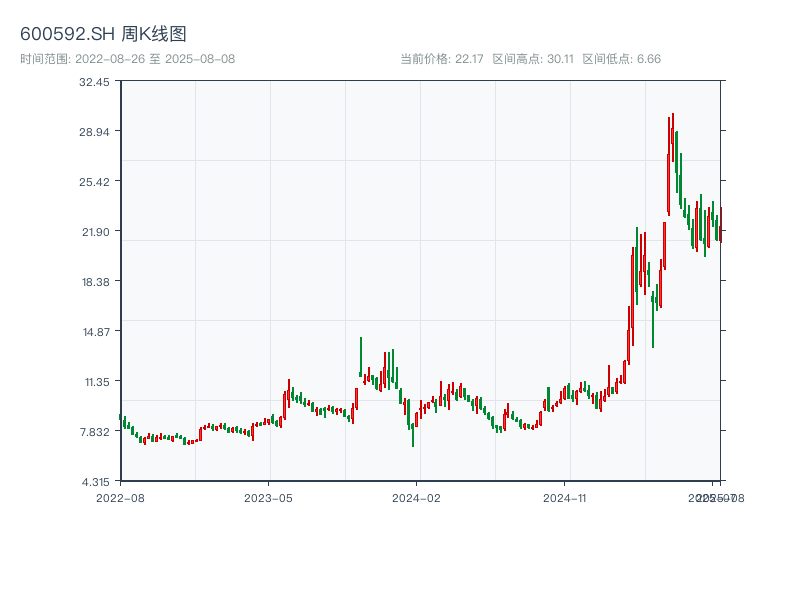
Task: Click the y-axis value 7.832
Action: click(x=95, y=432)
